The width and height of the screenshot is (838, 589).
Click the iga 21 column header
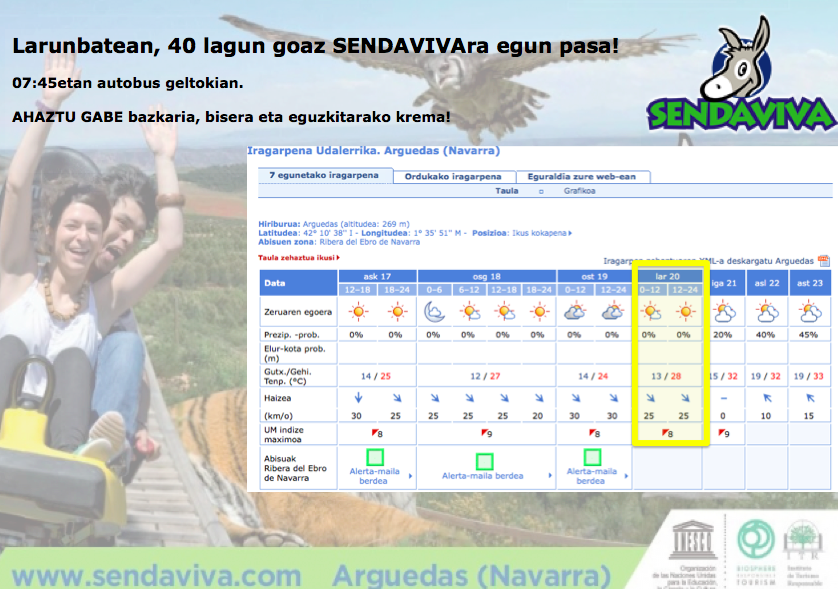(x=724, y=283)
